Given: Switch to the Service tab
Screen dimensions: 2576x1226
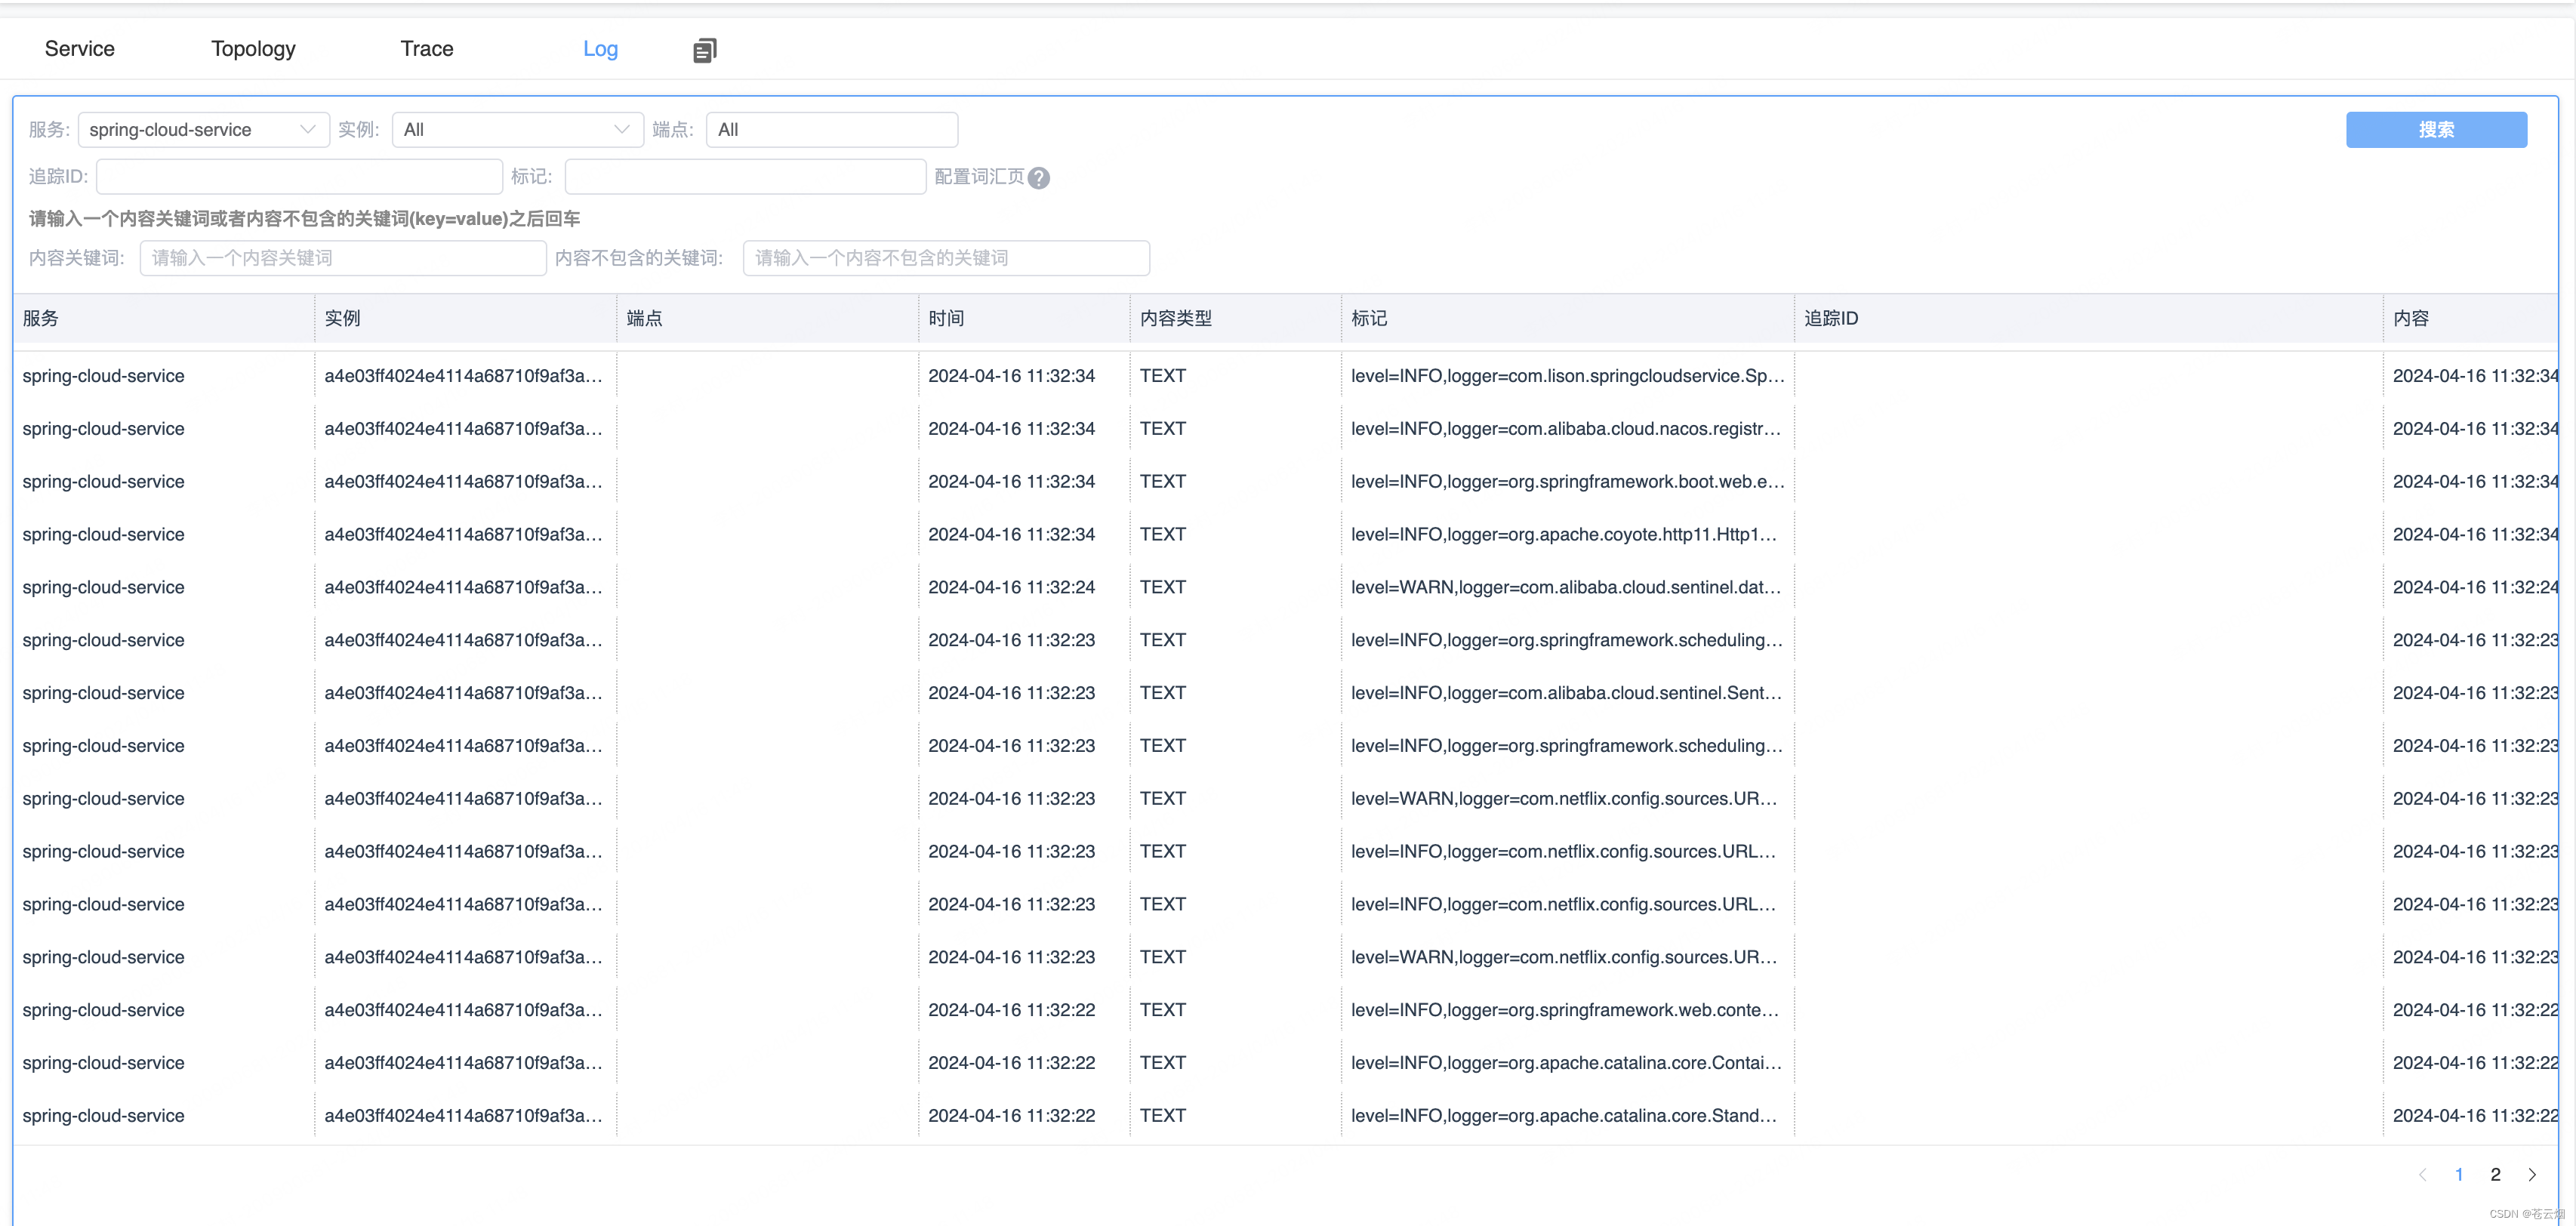Looking at the screenshot, I should coord(80,49).
